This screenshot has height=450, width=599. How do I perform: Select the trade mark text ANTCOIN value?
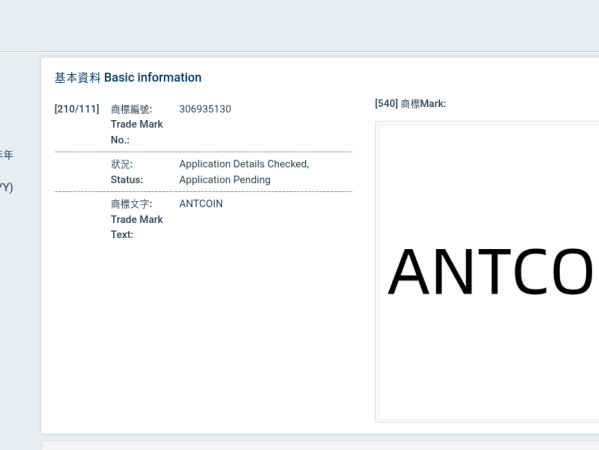coord(201,204)
